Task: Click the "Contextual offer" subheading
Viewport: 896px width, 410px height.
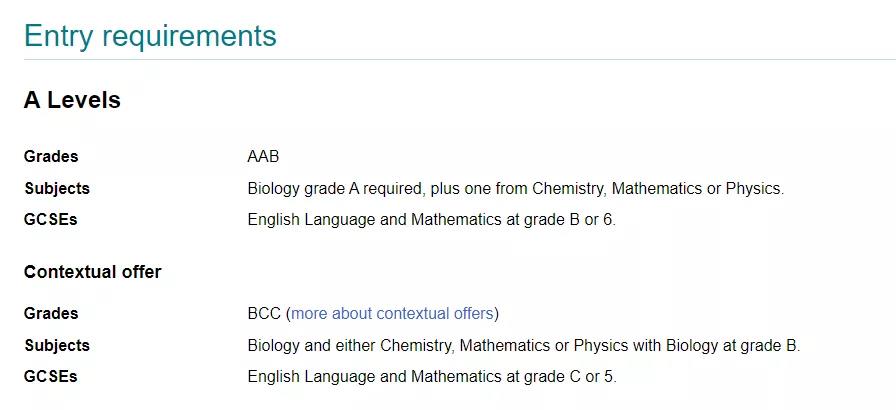Action: [92, 272]
